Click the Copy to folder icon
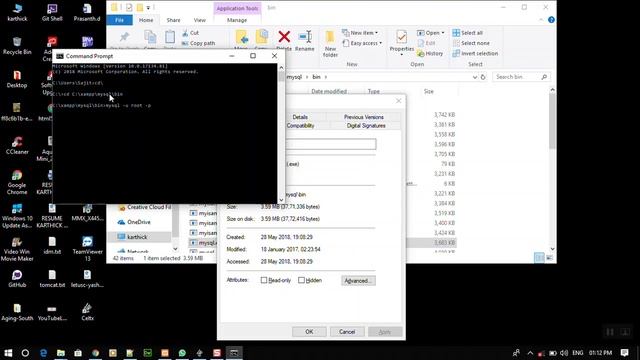The image size is (640, 360). 261,38
